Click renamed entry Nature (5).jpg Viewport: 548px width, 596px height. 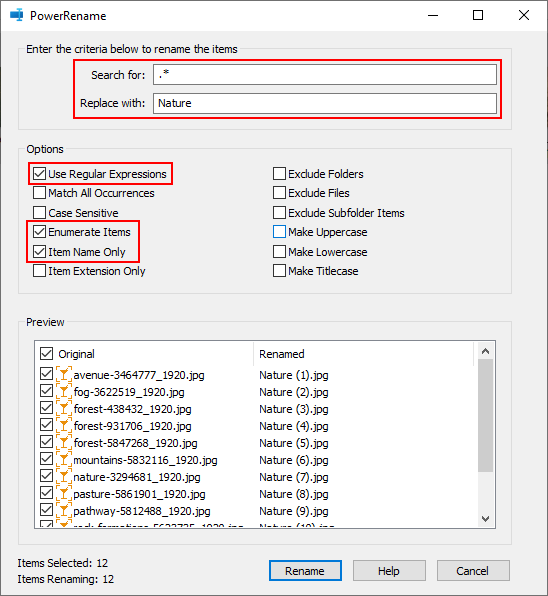[x=294, y=443]
